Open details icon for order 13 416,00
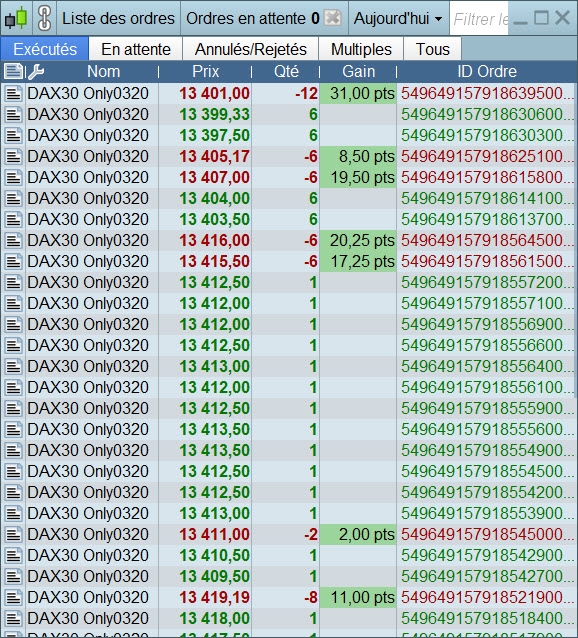 13,240
